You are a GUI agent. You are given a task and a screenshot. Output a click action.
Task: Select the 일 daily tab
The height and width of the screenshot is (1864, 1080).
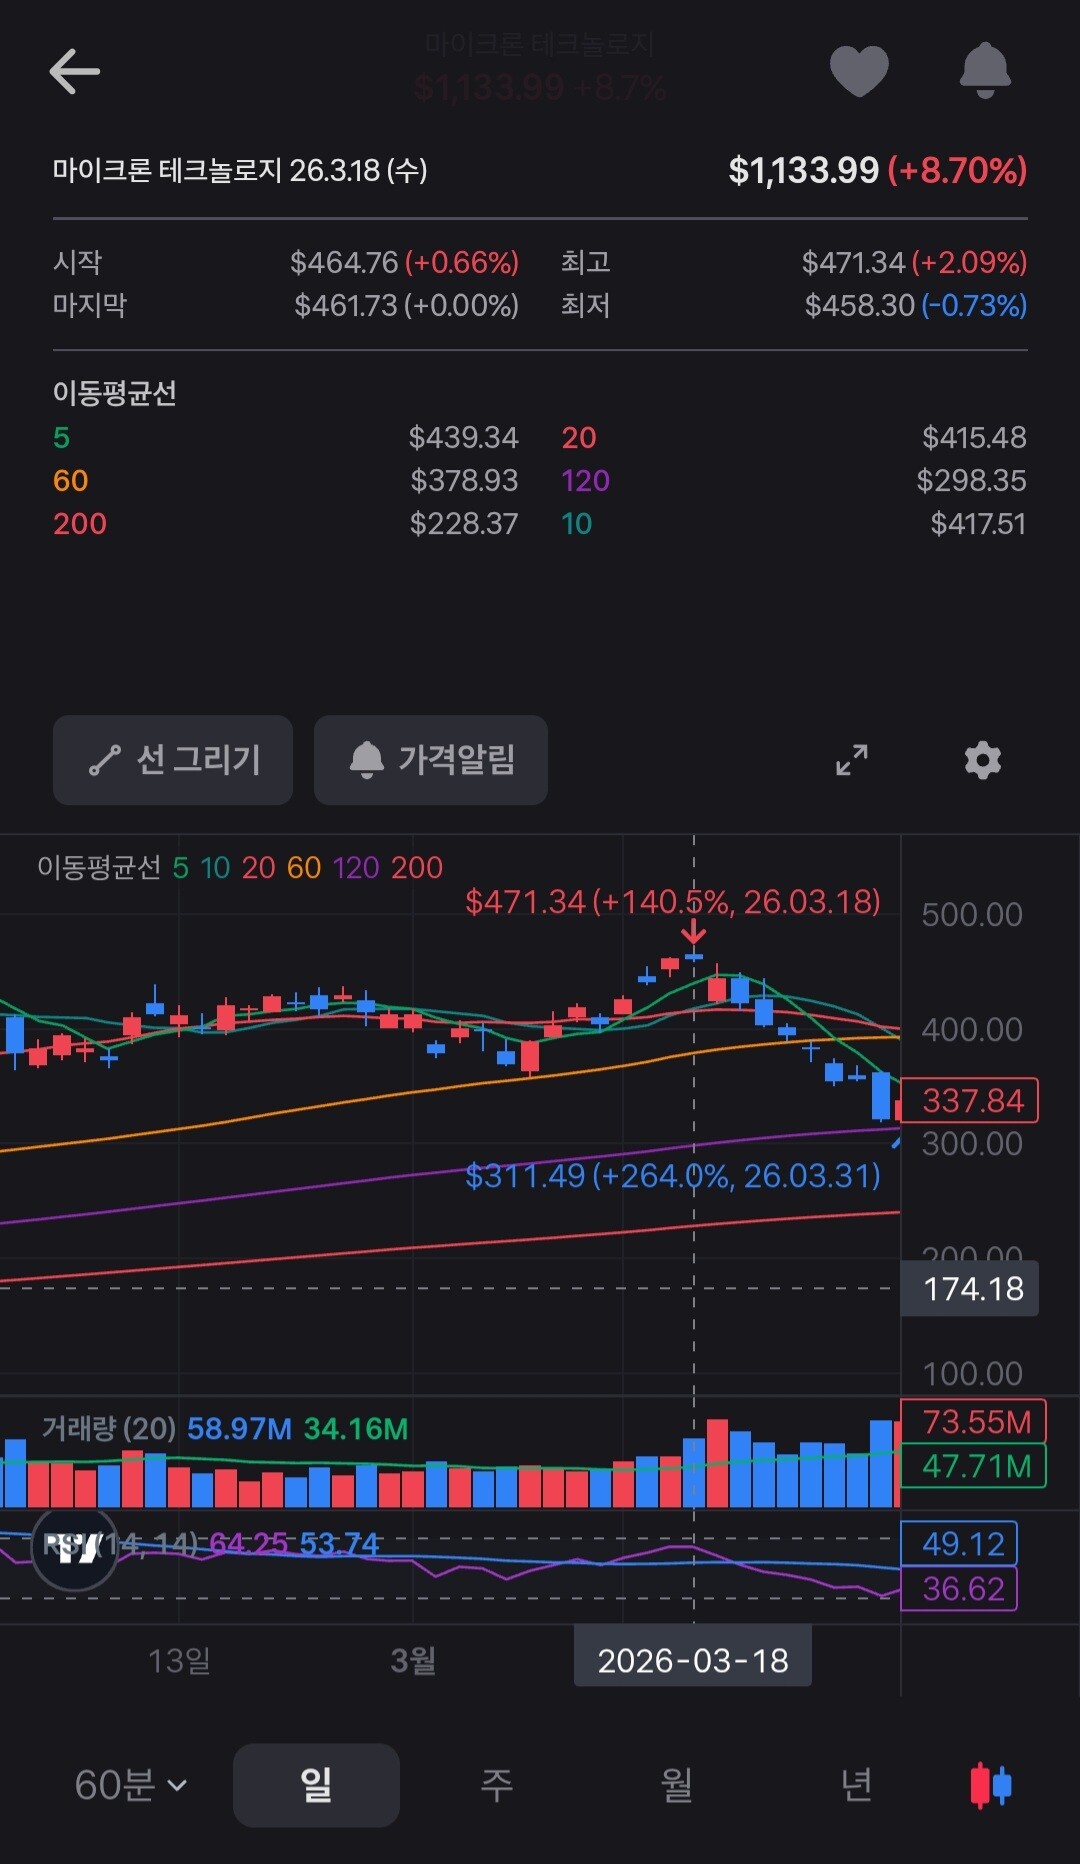point(316,1785)
